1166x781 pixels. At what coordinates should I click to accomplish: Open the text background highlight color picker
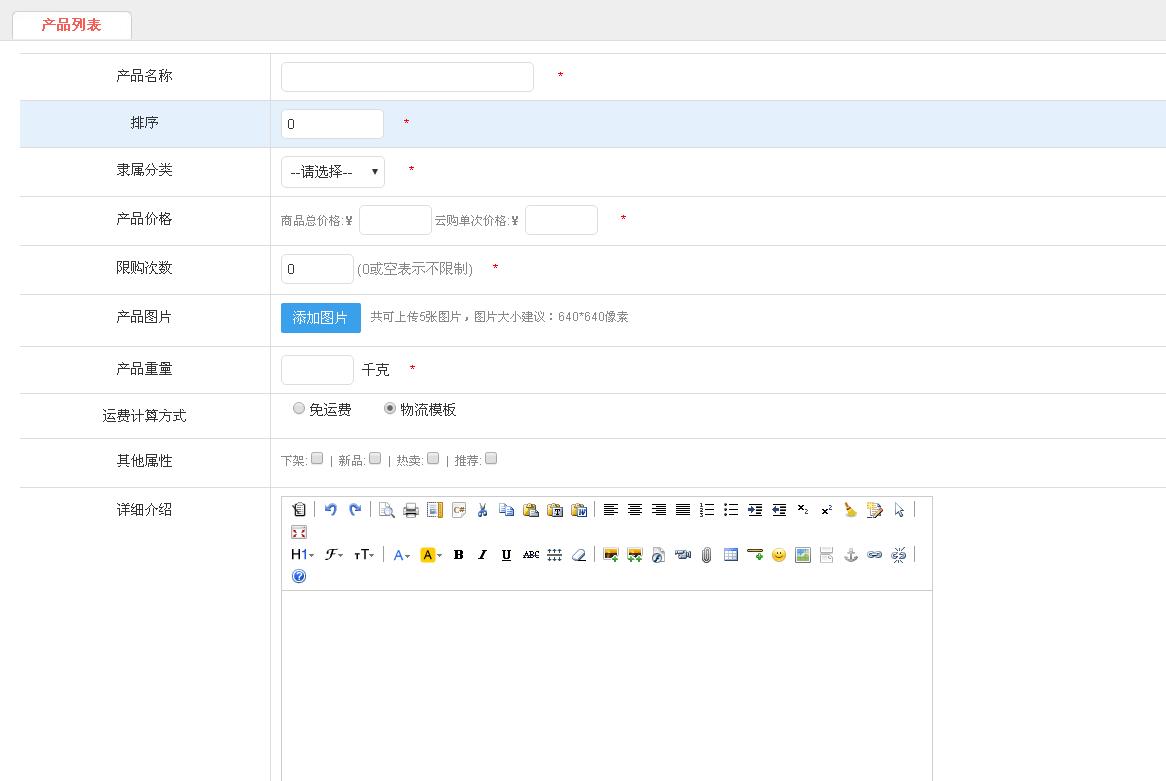pyautogui.click(x=430, y=555)
